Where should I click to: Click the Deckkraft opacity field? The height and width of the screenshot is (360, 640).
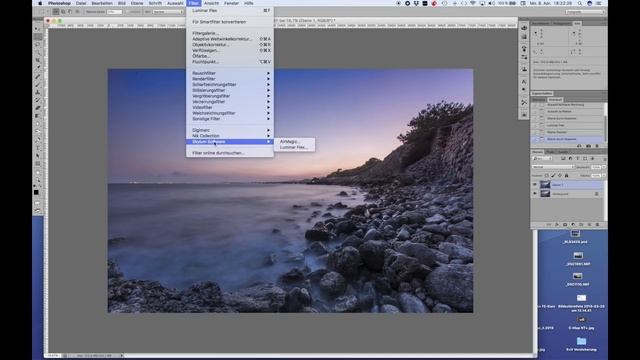596,167
